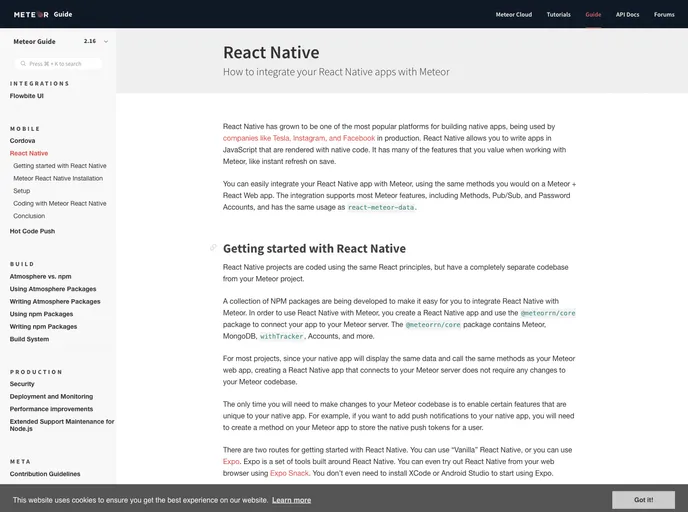Click the Guide label next to the logo
Screen dimensions: 688x512
(x=63, y=14)
